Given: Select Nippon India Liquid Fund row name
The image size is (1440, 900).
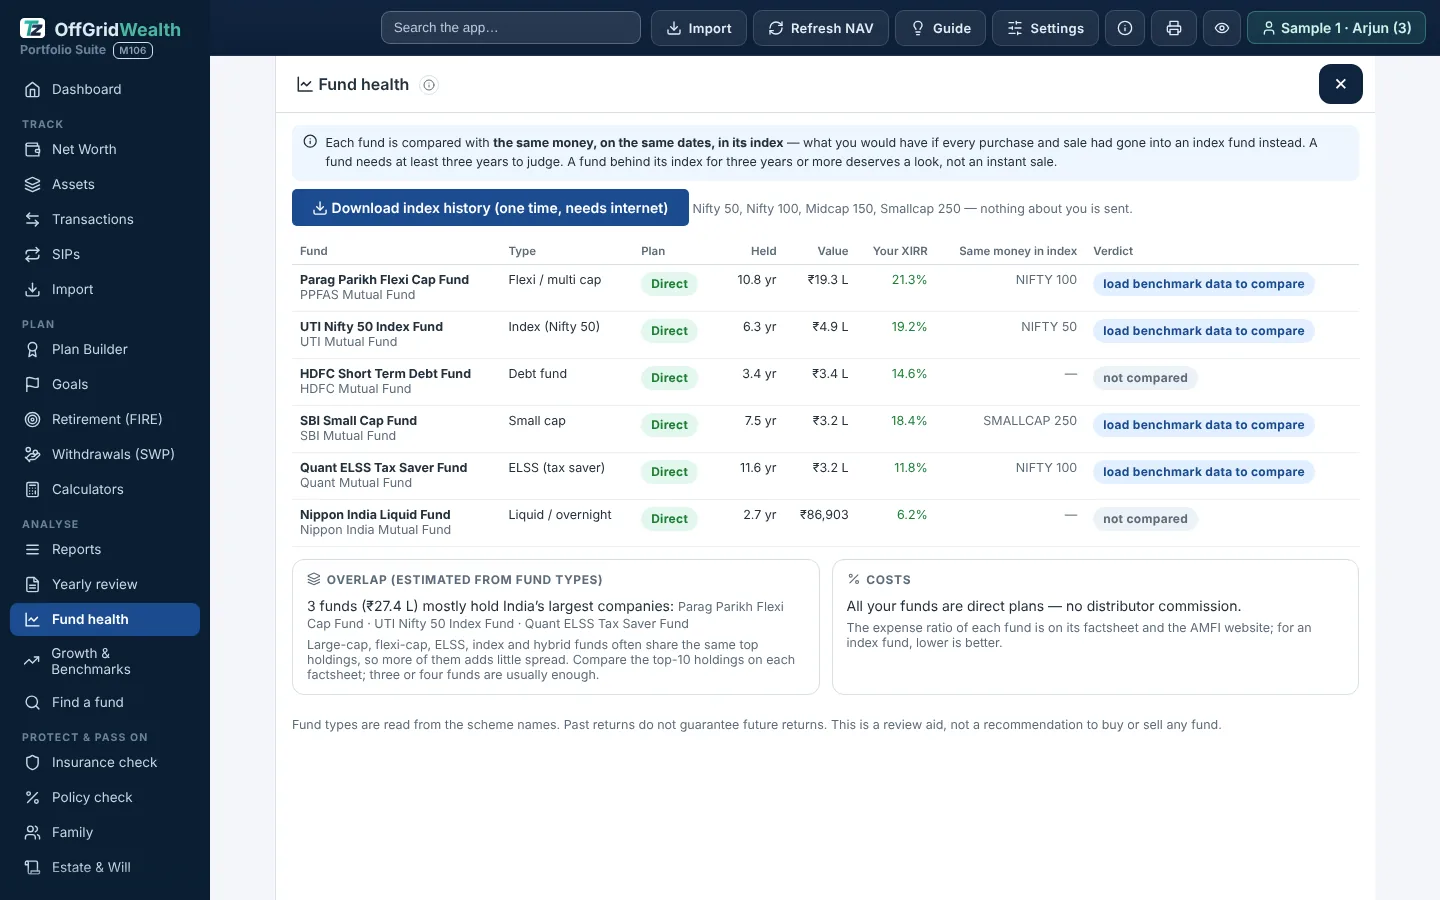Looking at the screenshot, I should [375, 515].
